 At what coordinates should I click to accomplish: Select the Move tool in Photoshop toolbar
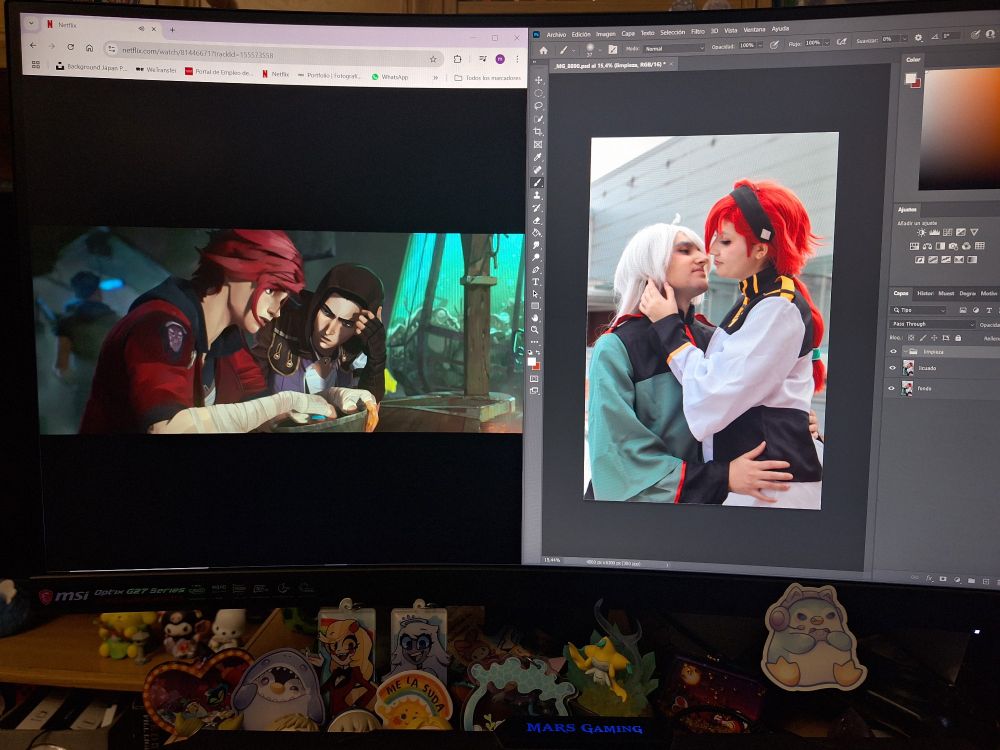coord(538,80)
